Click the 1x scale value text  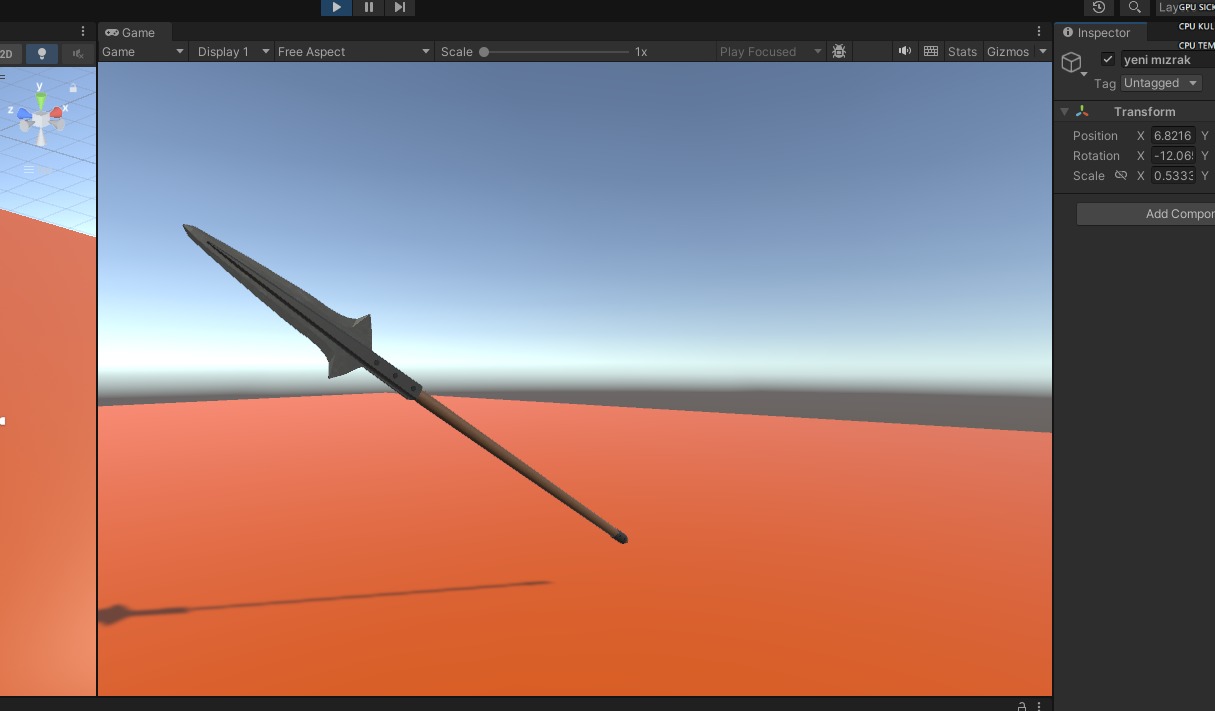click(641, 51)
